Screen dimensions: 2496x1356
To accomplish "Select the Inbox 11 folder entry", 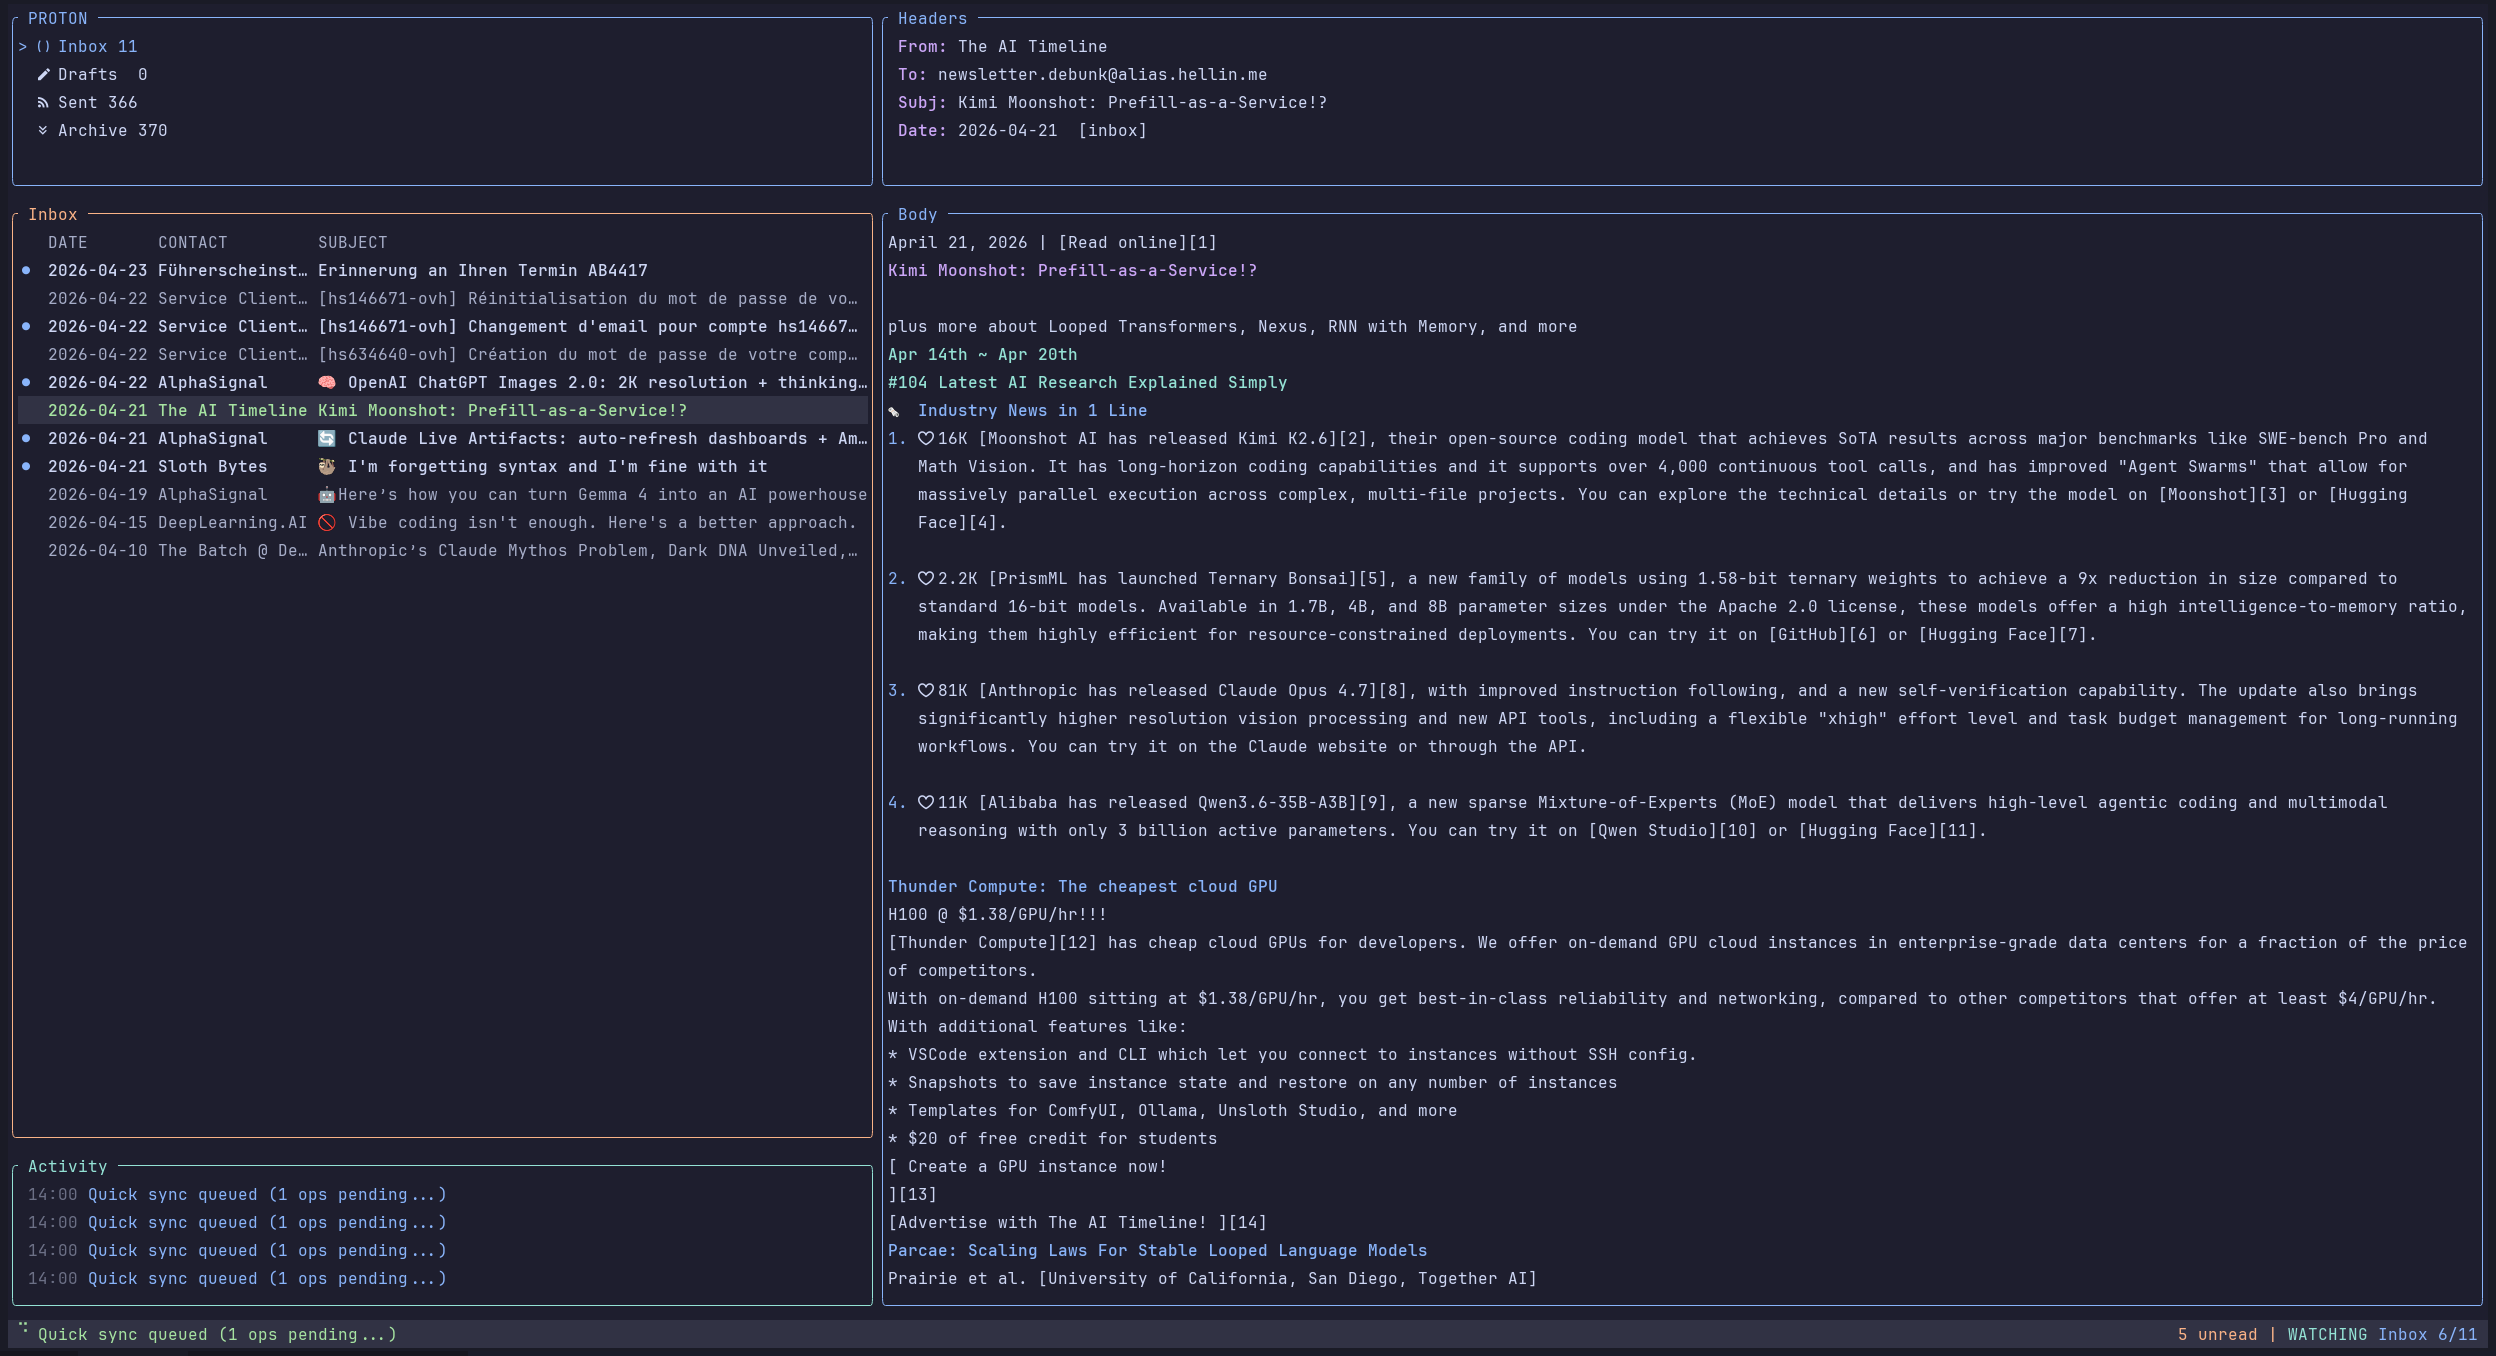I will [x=87, y=47].
